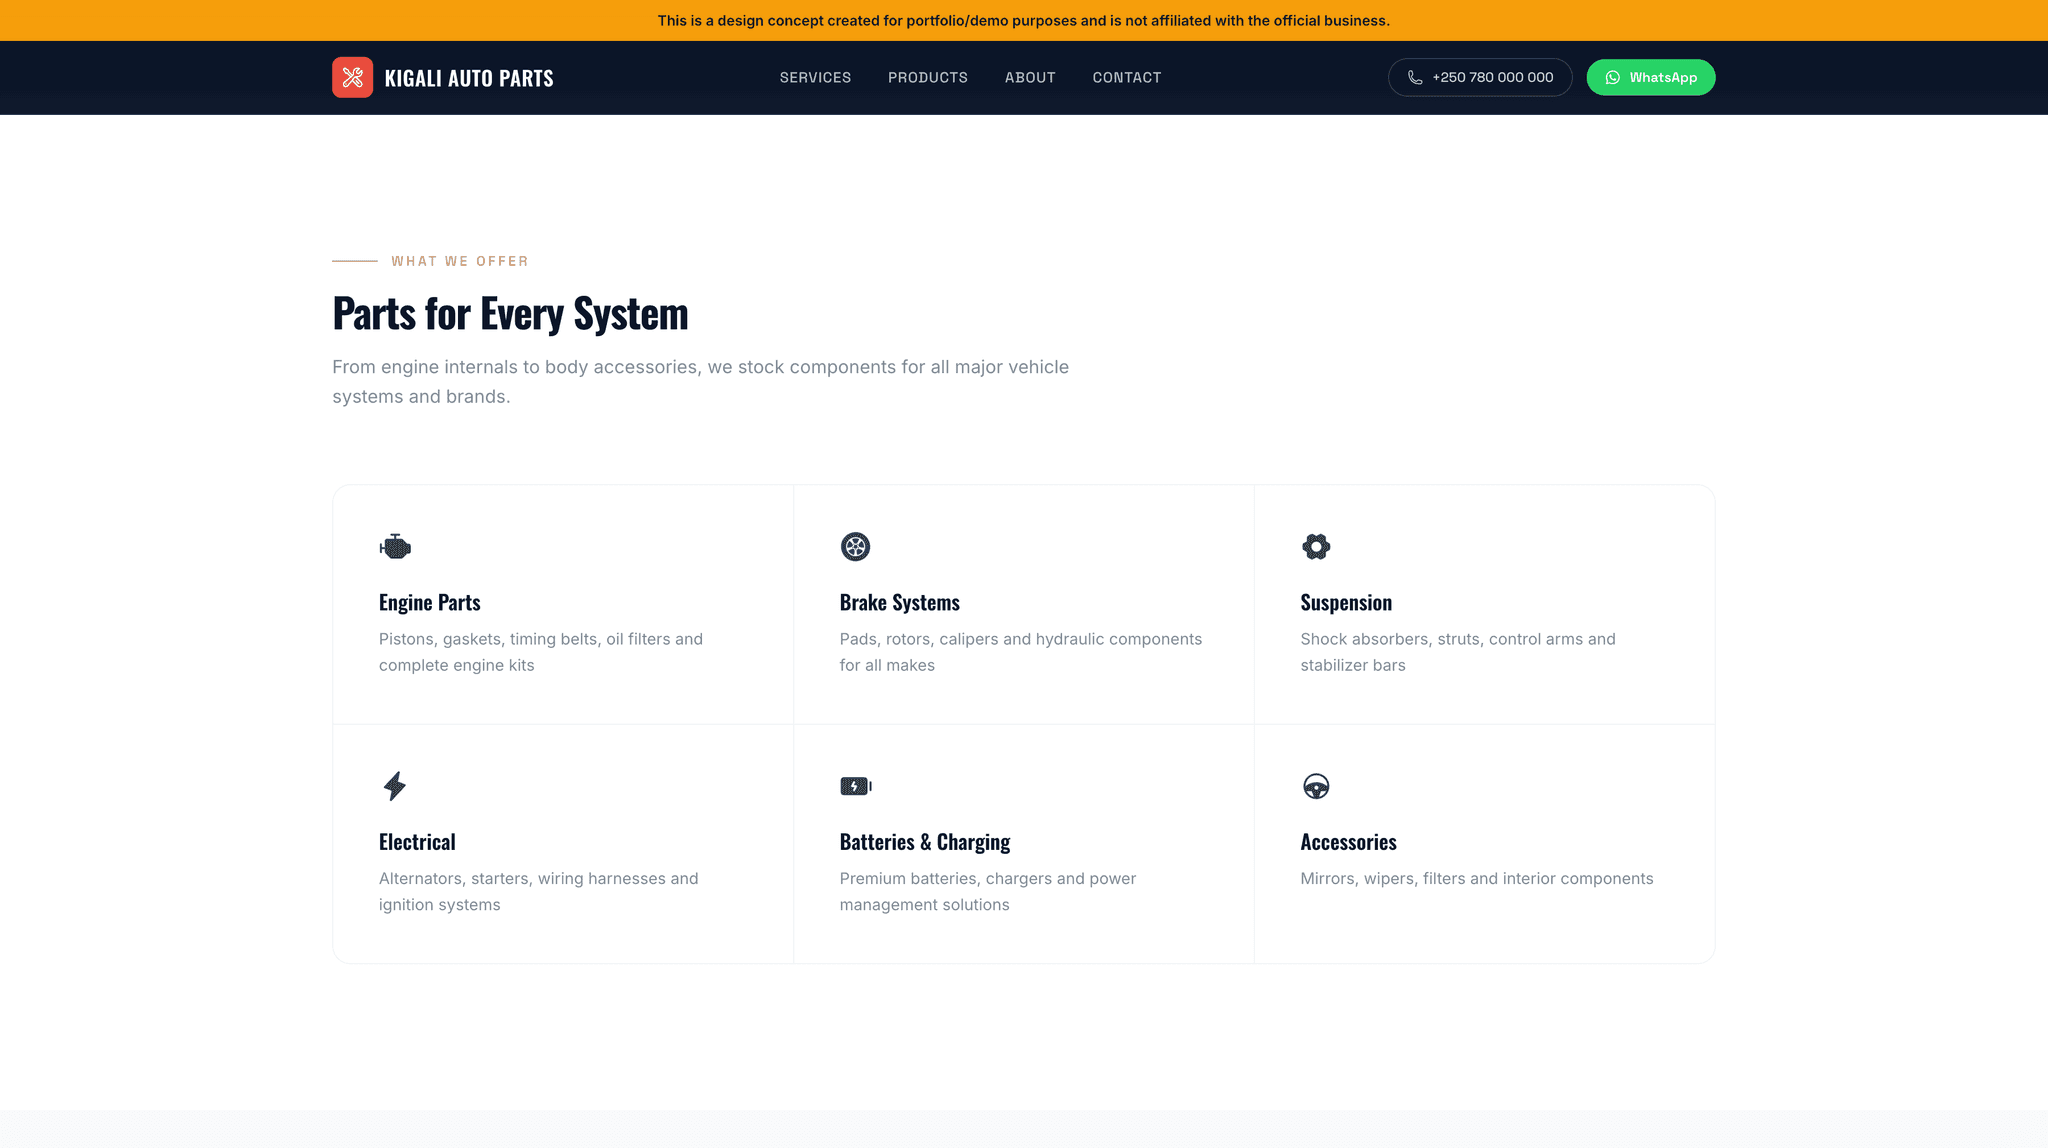The height and width of the screenshot is (1148, 2048).
Task: Select the Batteries & Charging card title
Action: [925, 842]
